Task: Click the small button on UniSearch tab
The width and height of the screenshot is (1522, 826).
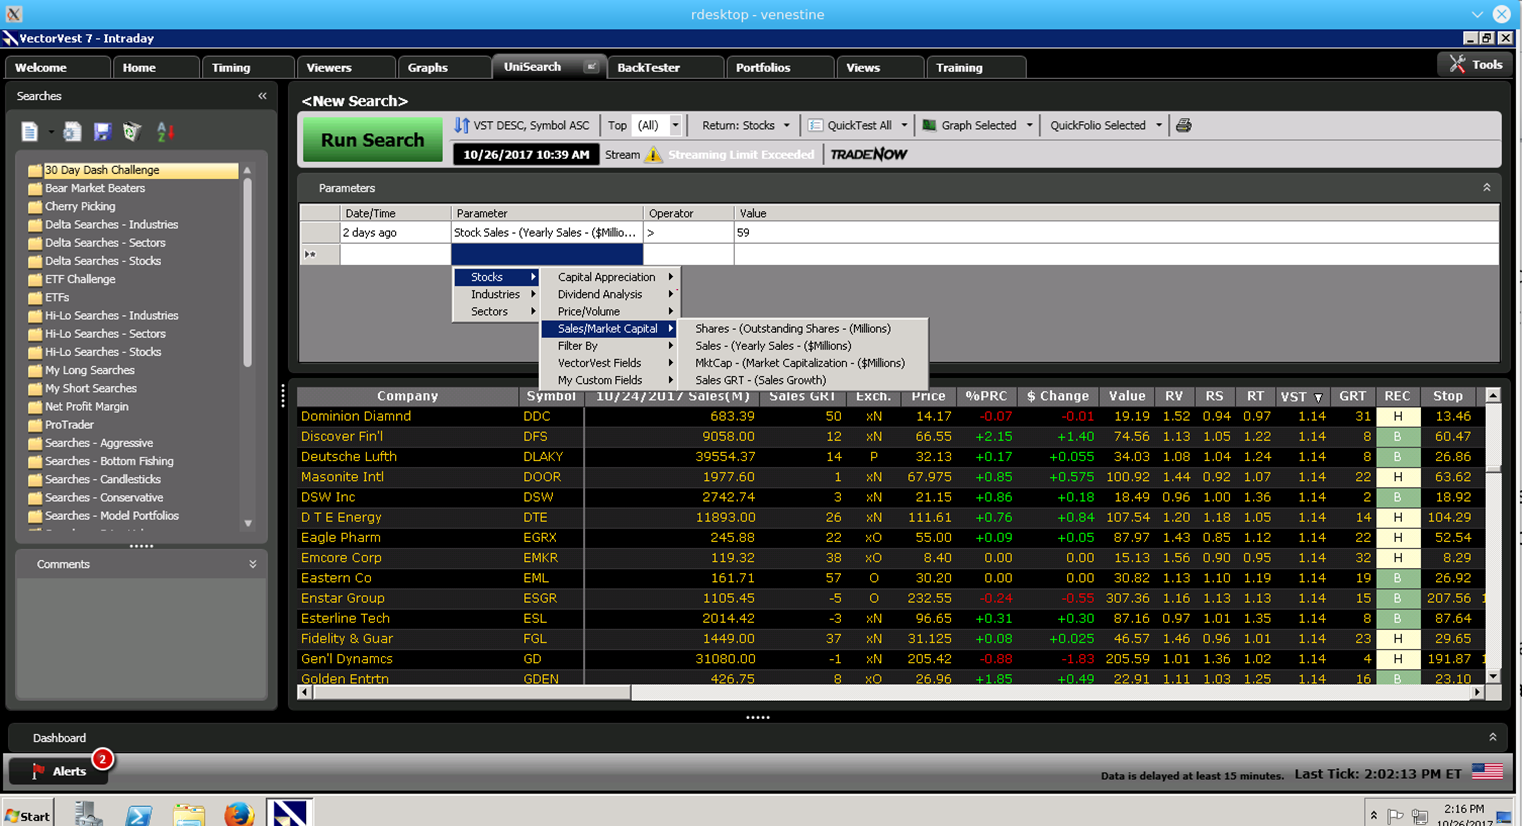Action: pyautogui.click(x=591, y=67)
